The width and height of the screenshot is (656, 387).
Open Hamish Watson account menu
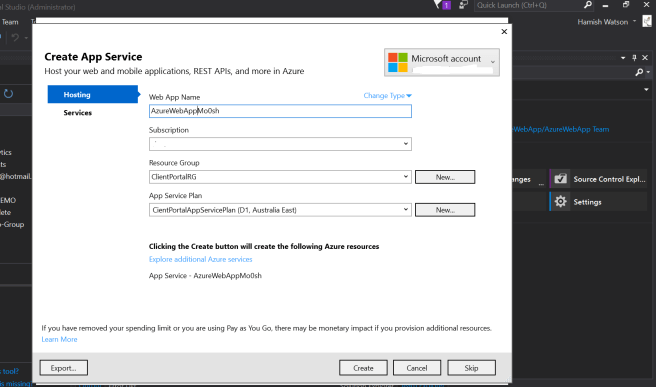pyautogui.click(x=606, y=22)
